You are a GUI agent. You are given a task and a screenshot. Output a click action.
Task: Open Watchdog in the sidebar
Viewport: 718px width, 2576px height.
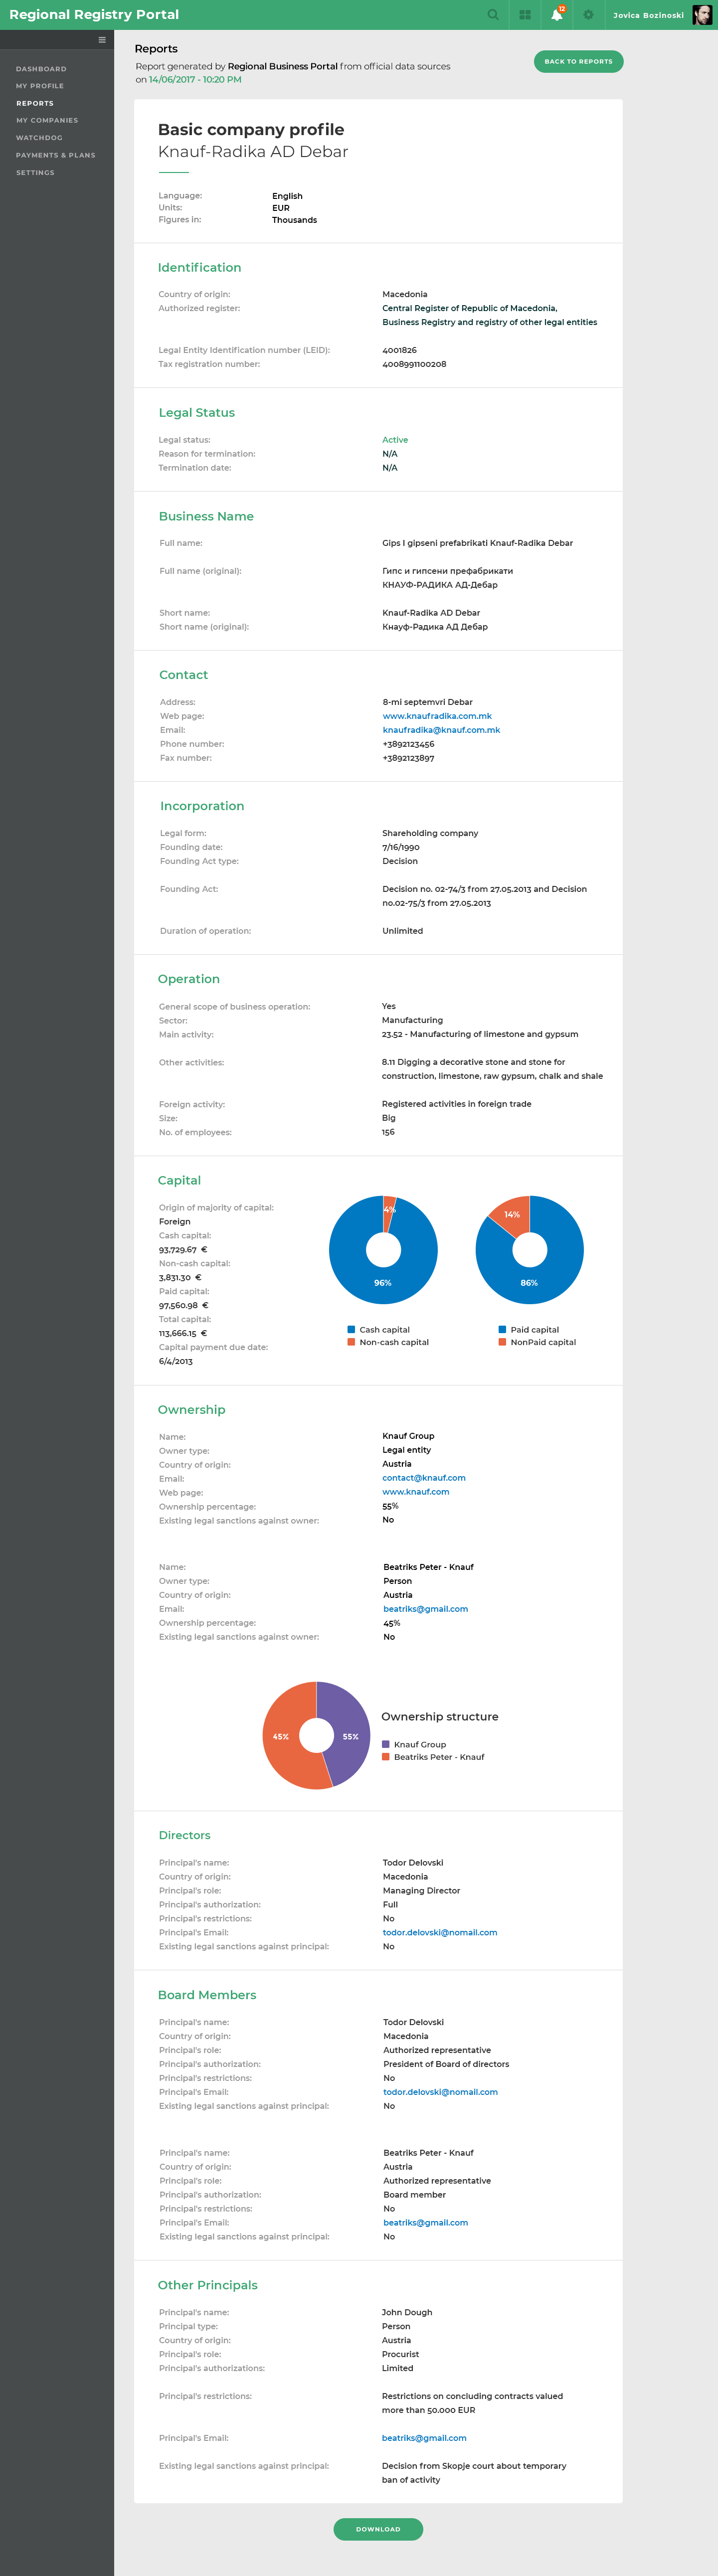39,138
